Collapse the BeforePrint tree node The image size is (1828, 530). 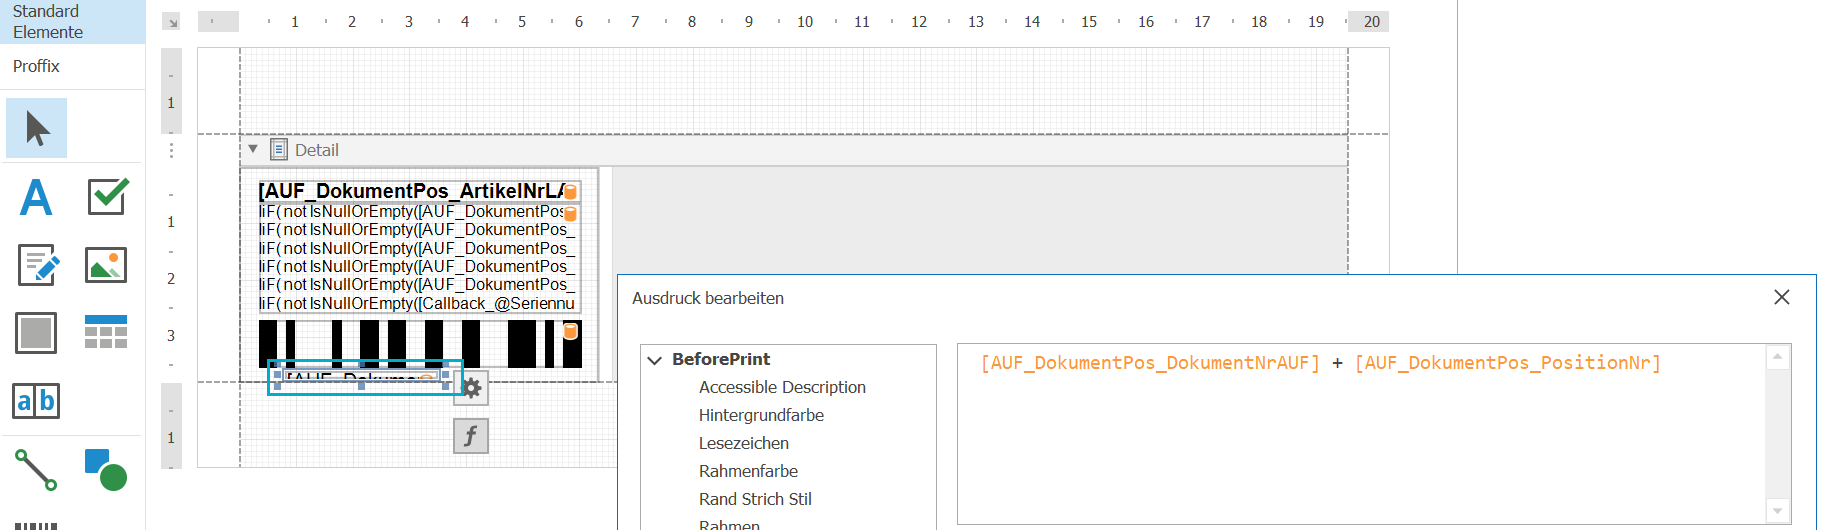655,360
